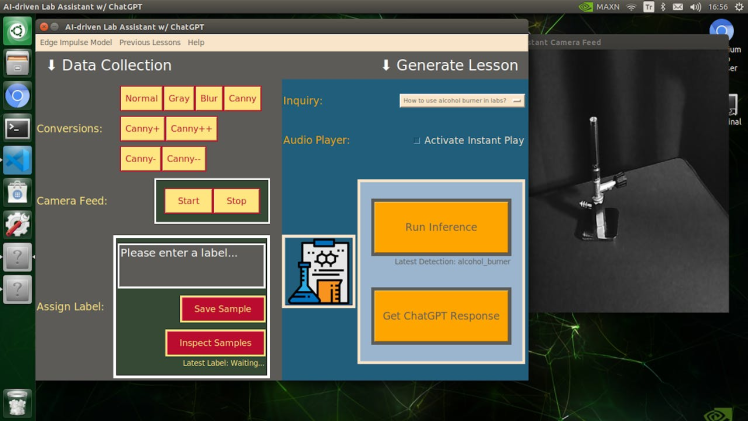Apply the Gray conversion
The image size is (748, 421).
[x=179, y=98]
